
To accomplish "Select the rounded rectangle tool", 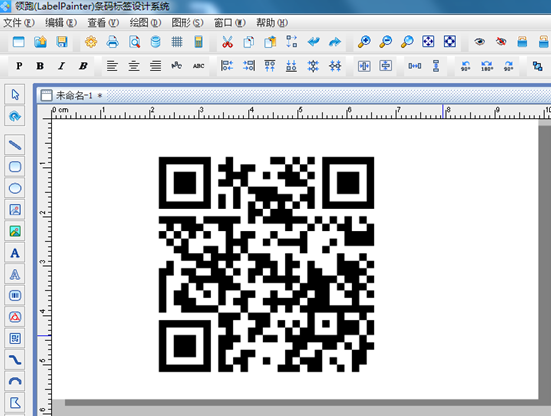I will 15,166.
